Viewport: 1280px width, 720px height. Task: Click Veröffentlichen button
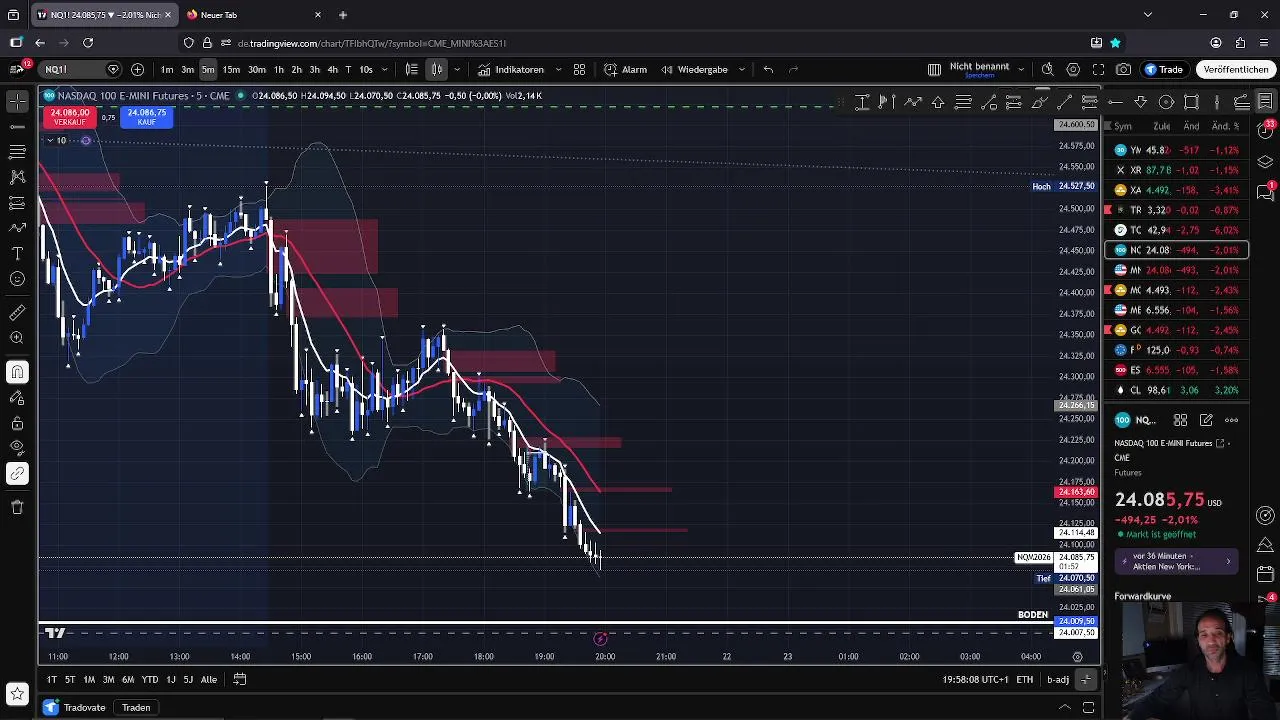[1236, 69]
